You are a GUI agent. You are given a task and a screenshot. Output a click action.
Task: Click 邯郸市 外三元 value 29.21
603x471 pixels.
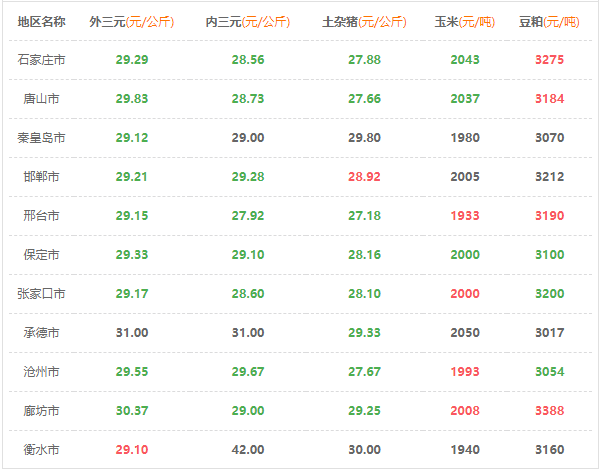coord(132,177)
